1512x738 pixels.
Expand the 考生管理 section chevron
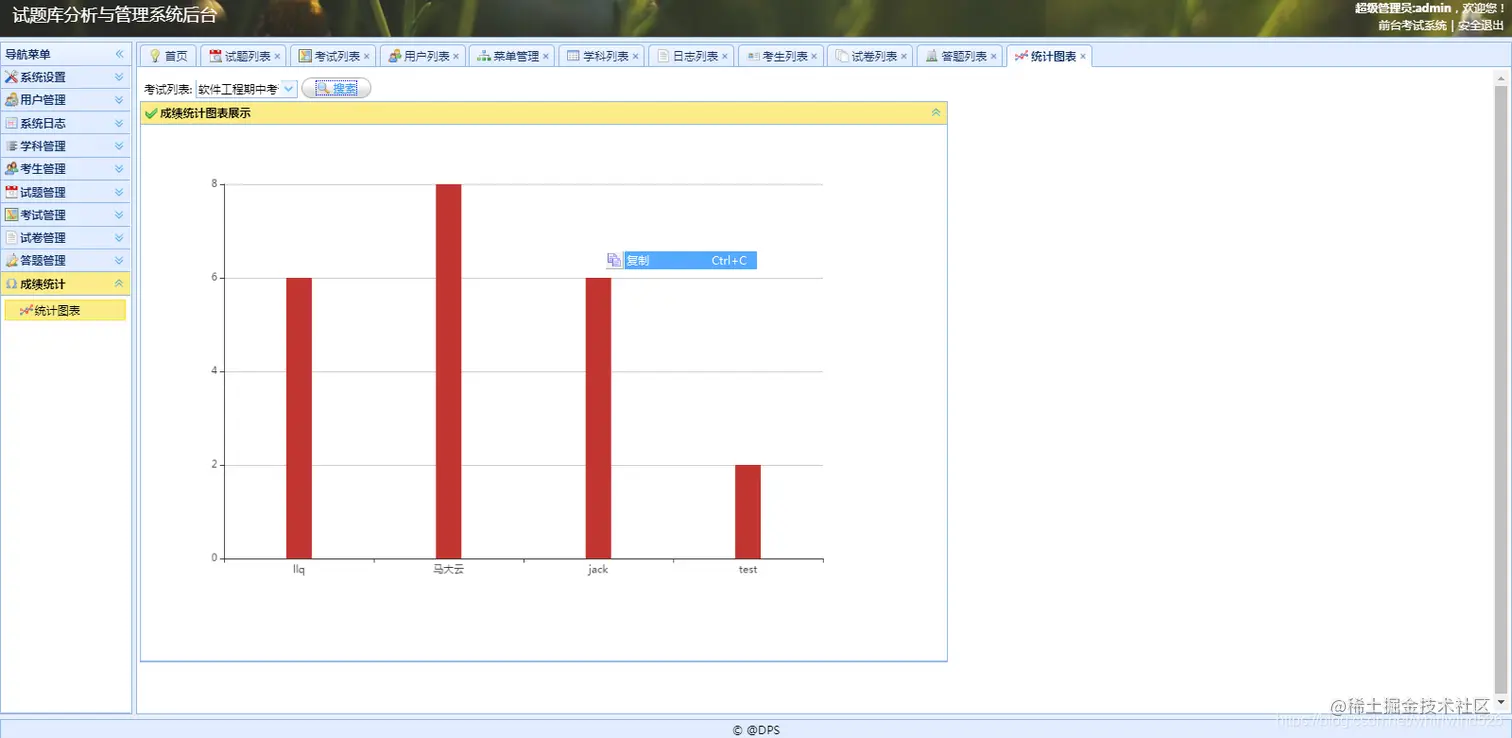tap(119, 169)
